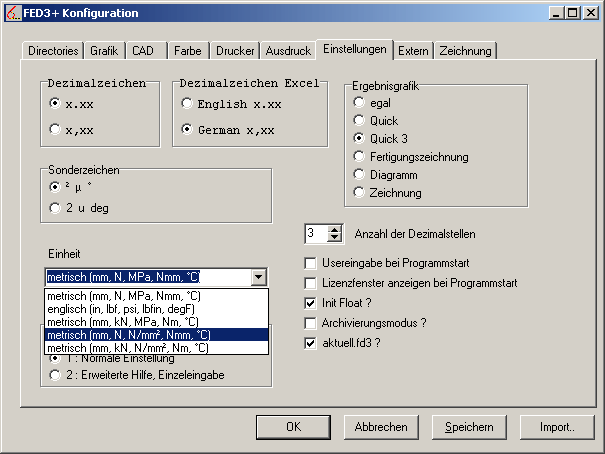Image resolution: width=605 pixels, height=454 pixels.
Task: Click the decimal places number field
Action: click(x=314, y=234)
